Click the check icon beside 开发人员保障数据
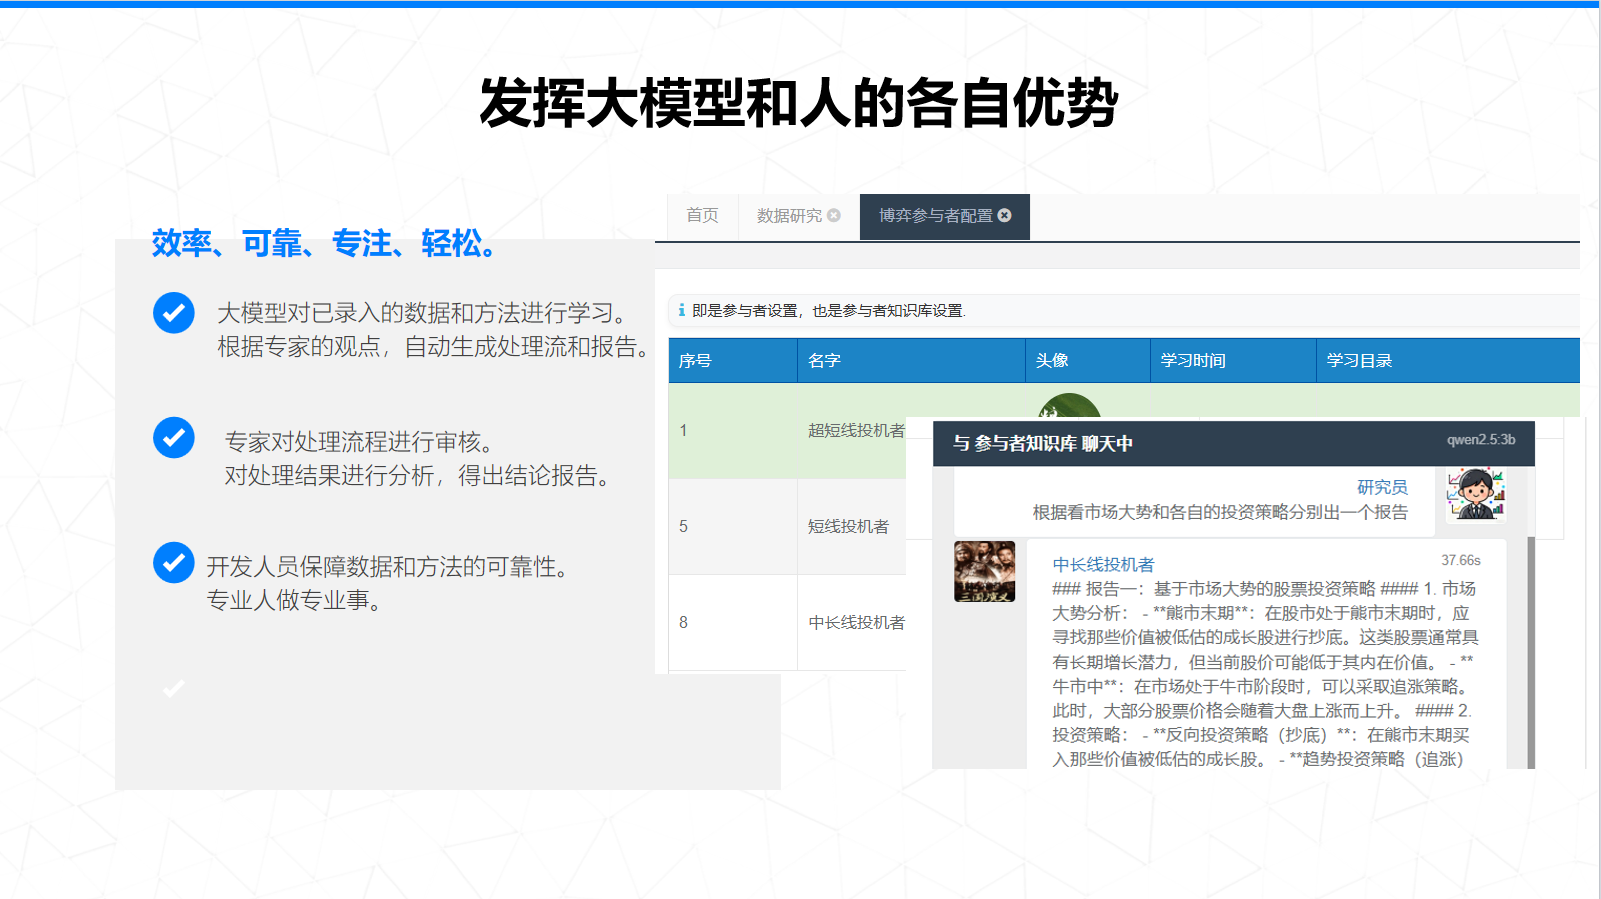 [174, 562]
